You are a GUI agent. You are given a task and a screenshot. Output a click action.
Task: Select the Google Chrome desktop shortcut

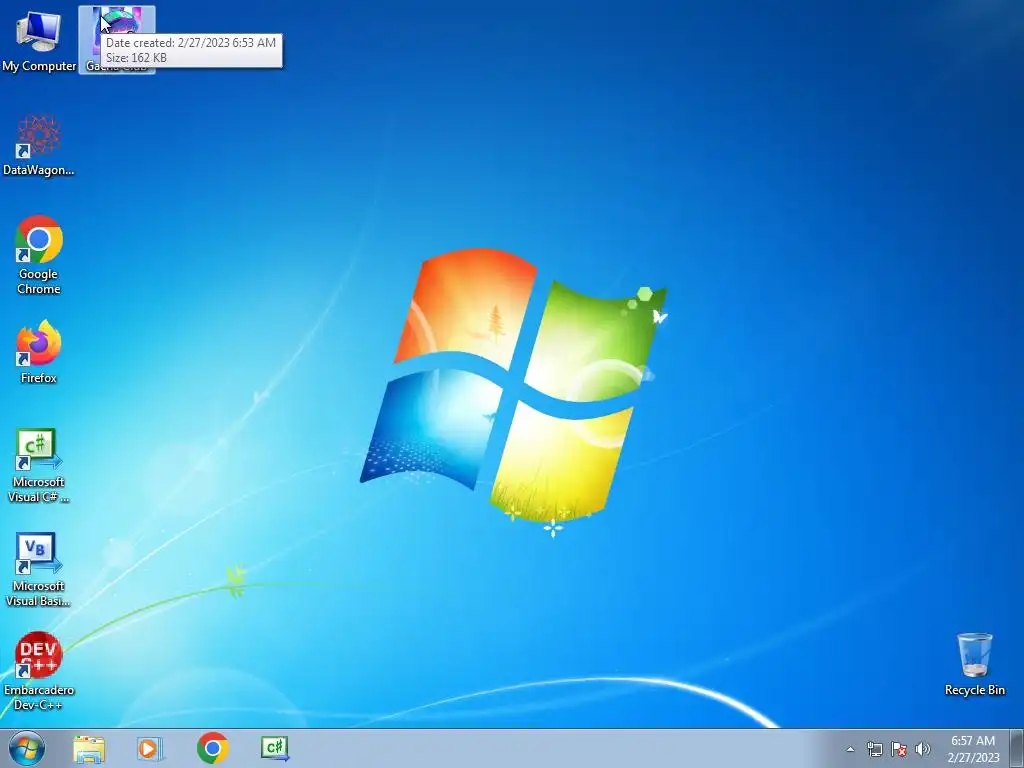click(39, 255)
